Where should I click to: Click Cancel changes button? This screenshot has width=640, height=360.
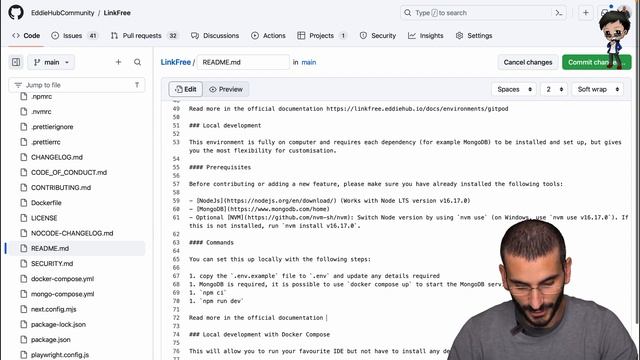[x=528, y=62]
